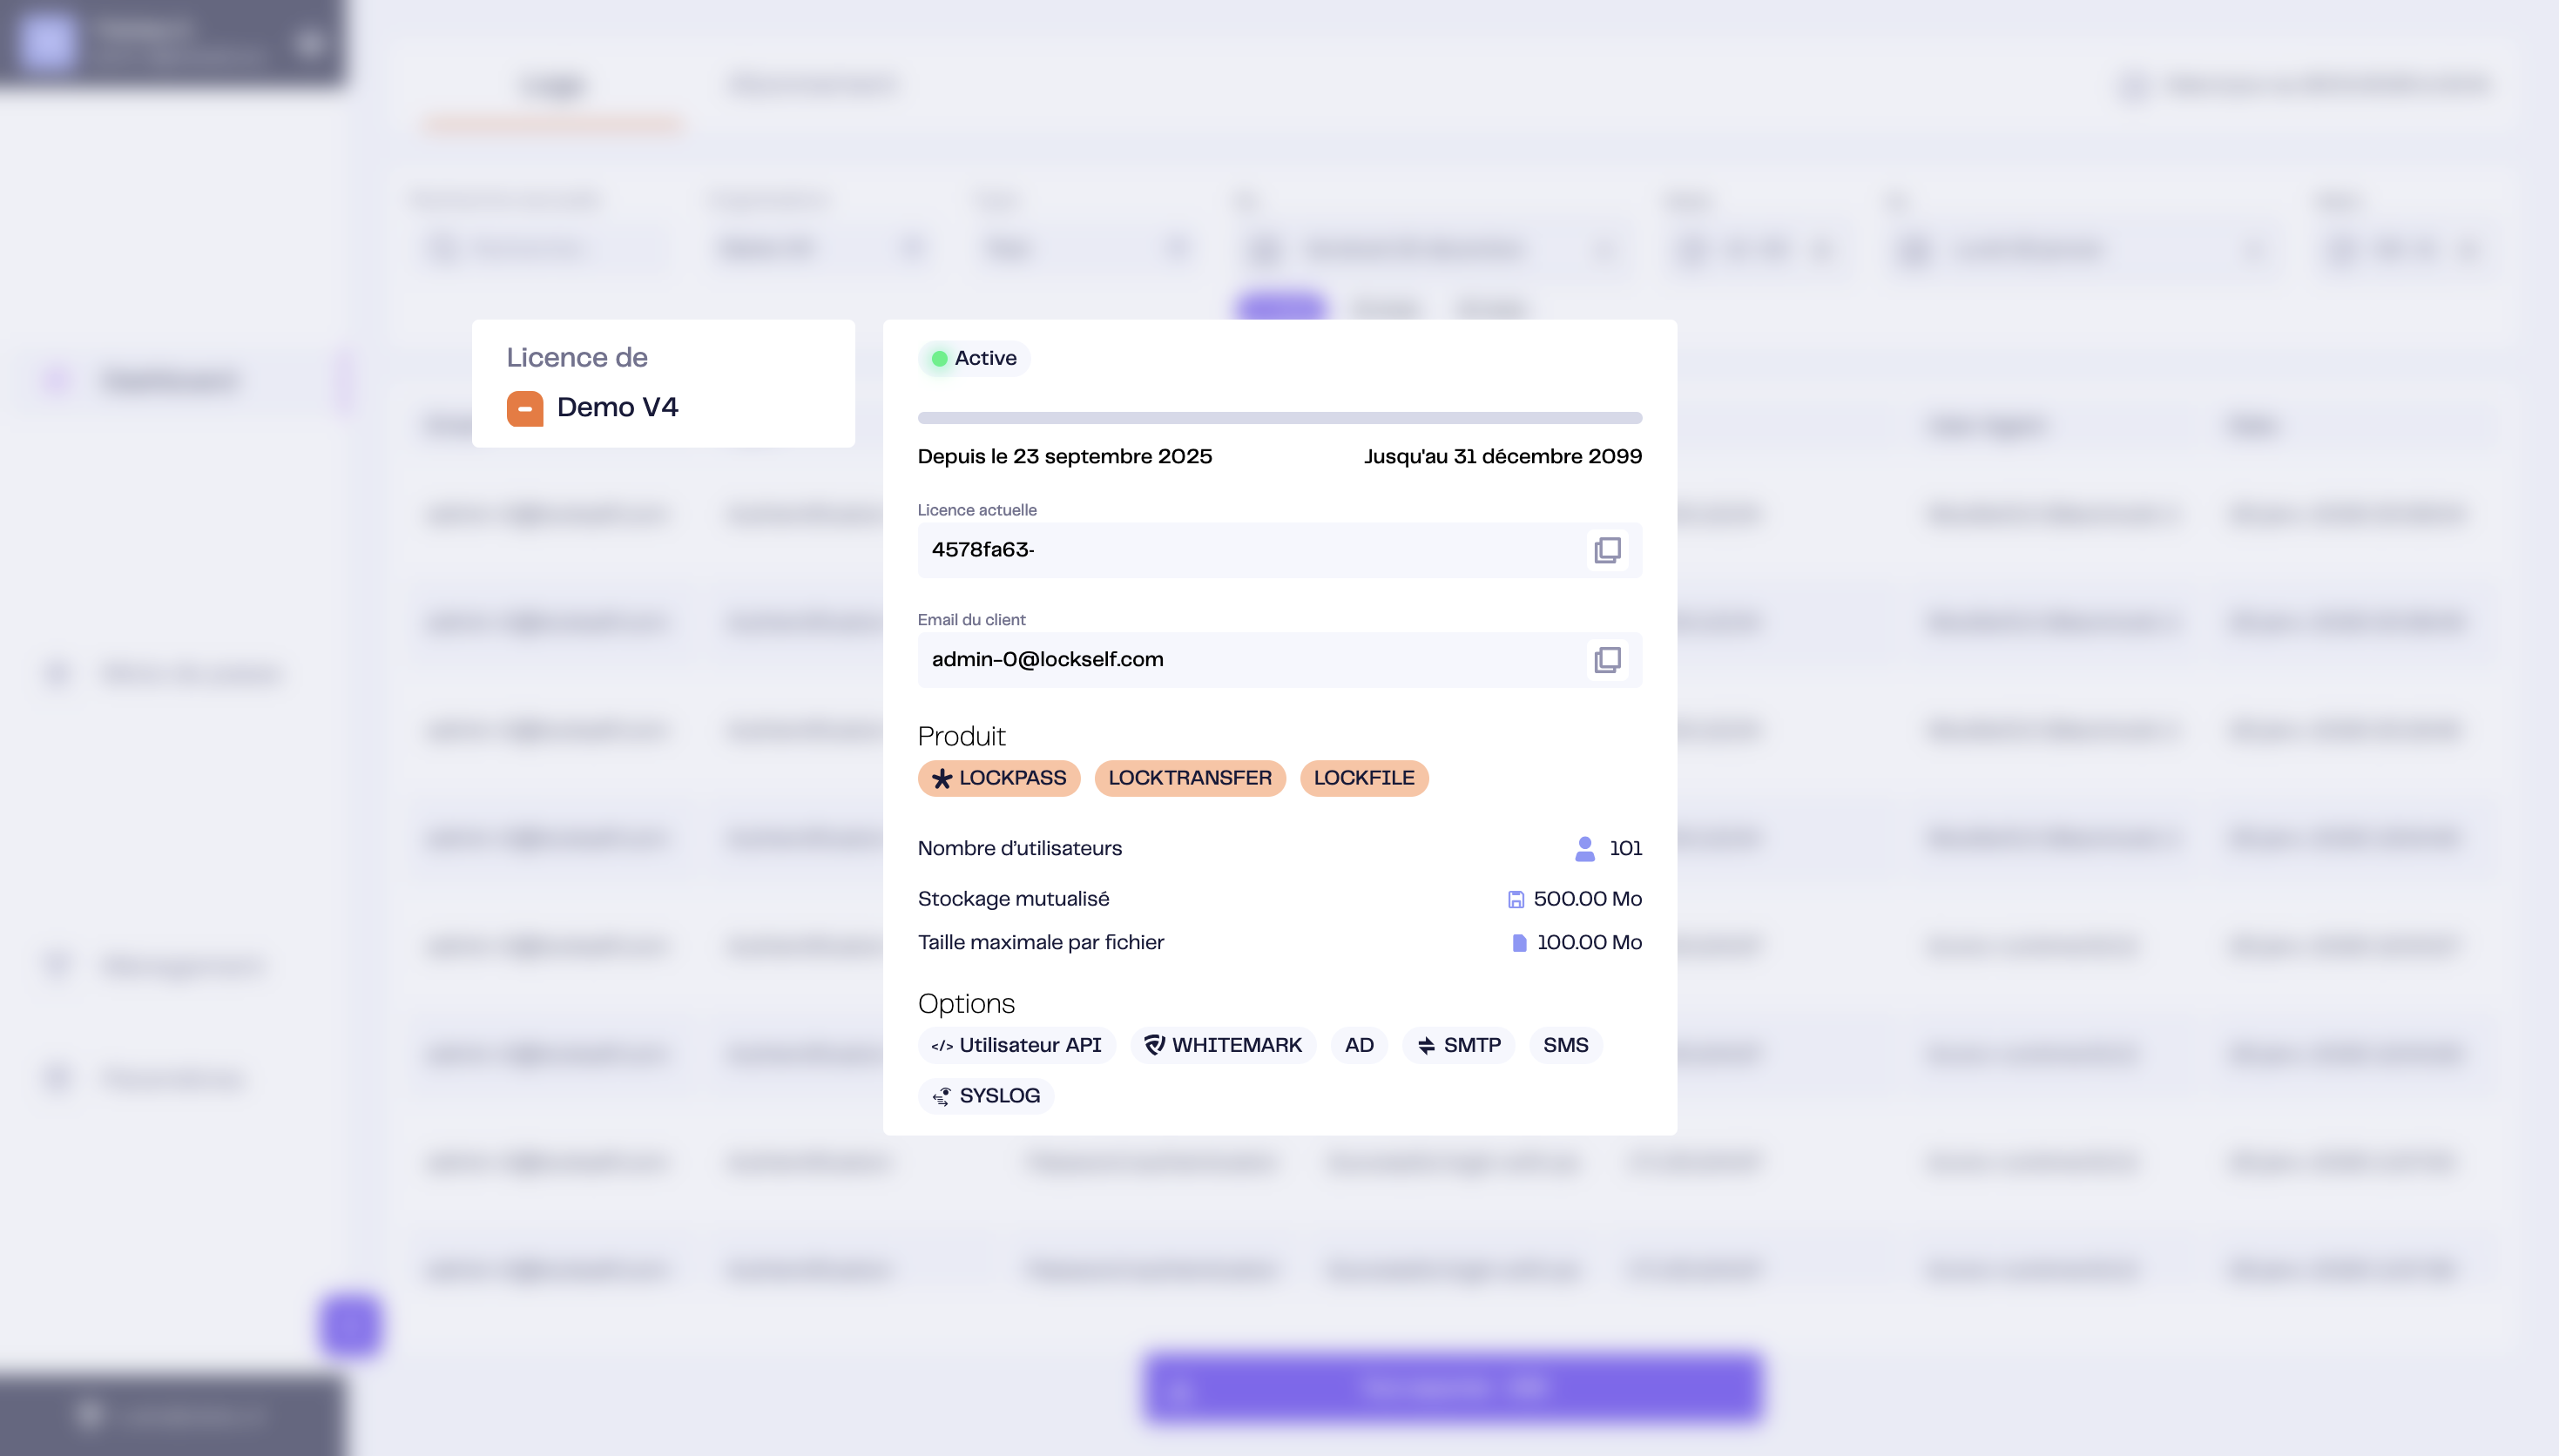Click the Email du client field

pyautogui.click(x=1280, y=660)
